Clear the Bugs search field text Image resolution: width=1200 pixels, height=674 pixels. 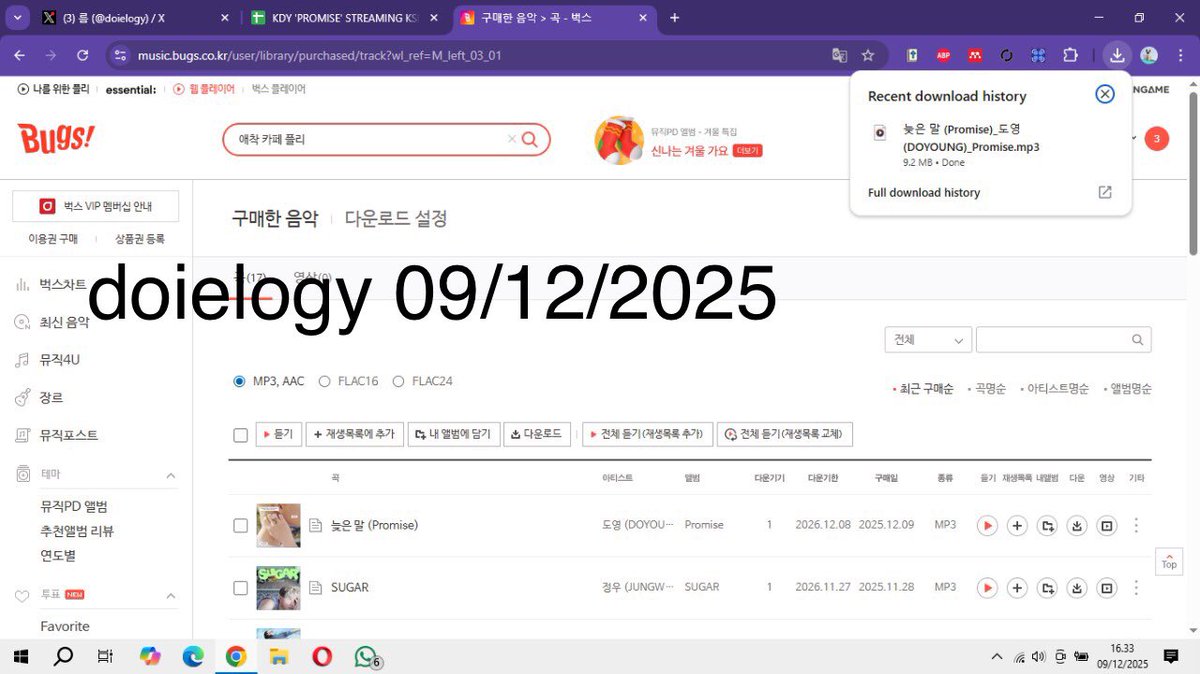(x=512, y=139)
